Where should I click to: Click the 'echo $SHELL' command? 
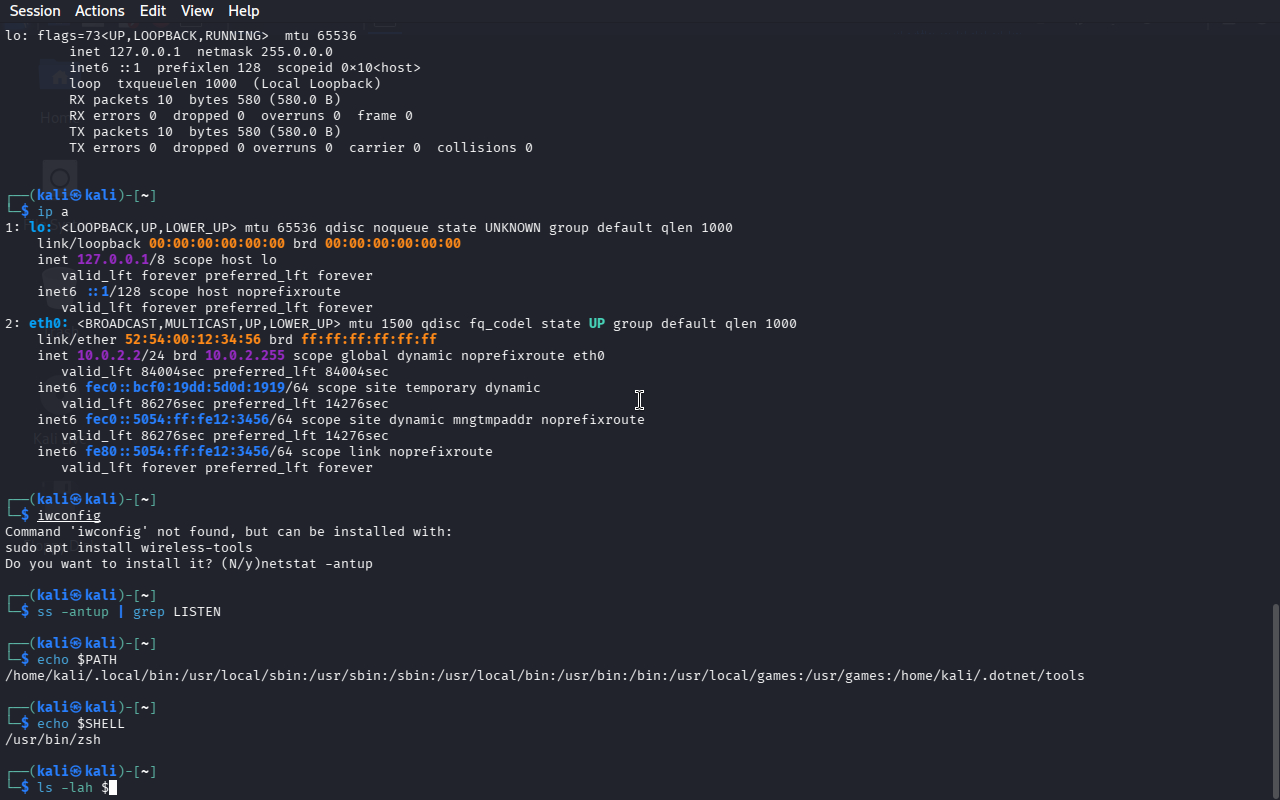click(x=81, y=724)
